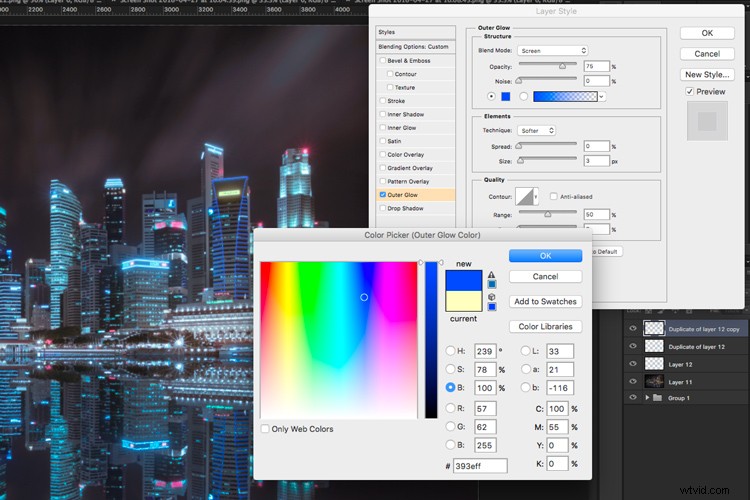Enable the Bevel & Emboss checkbox
This screenshot has height=500, width=750.
(383, 61)
